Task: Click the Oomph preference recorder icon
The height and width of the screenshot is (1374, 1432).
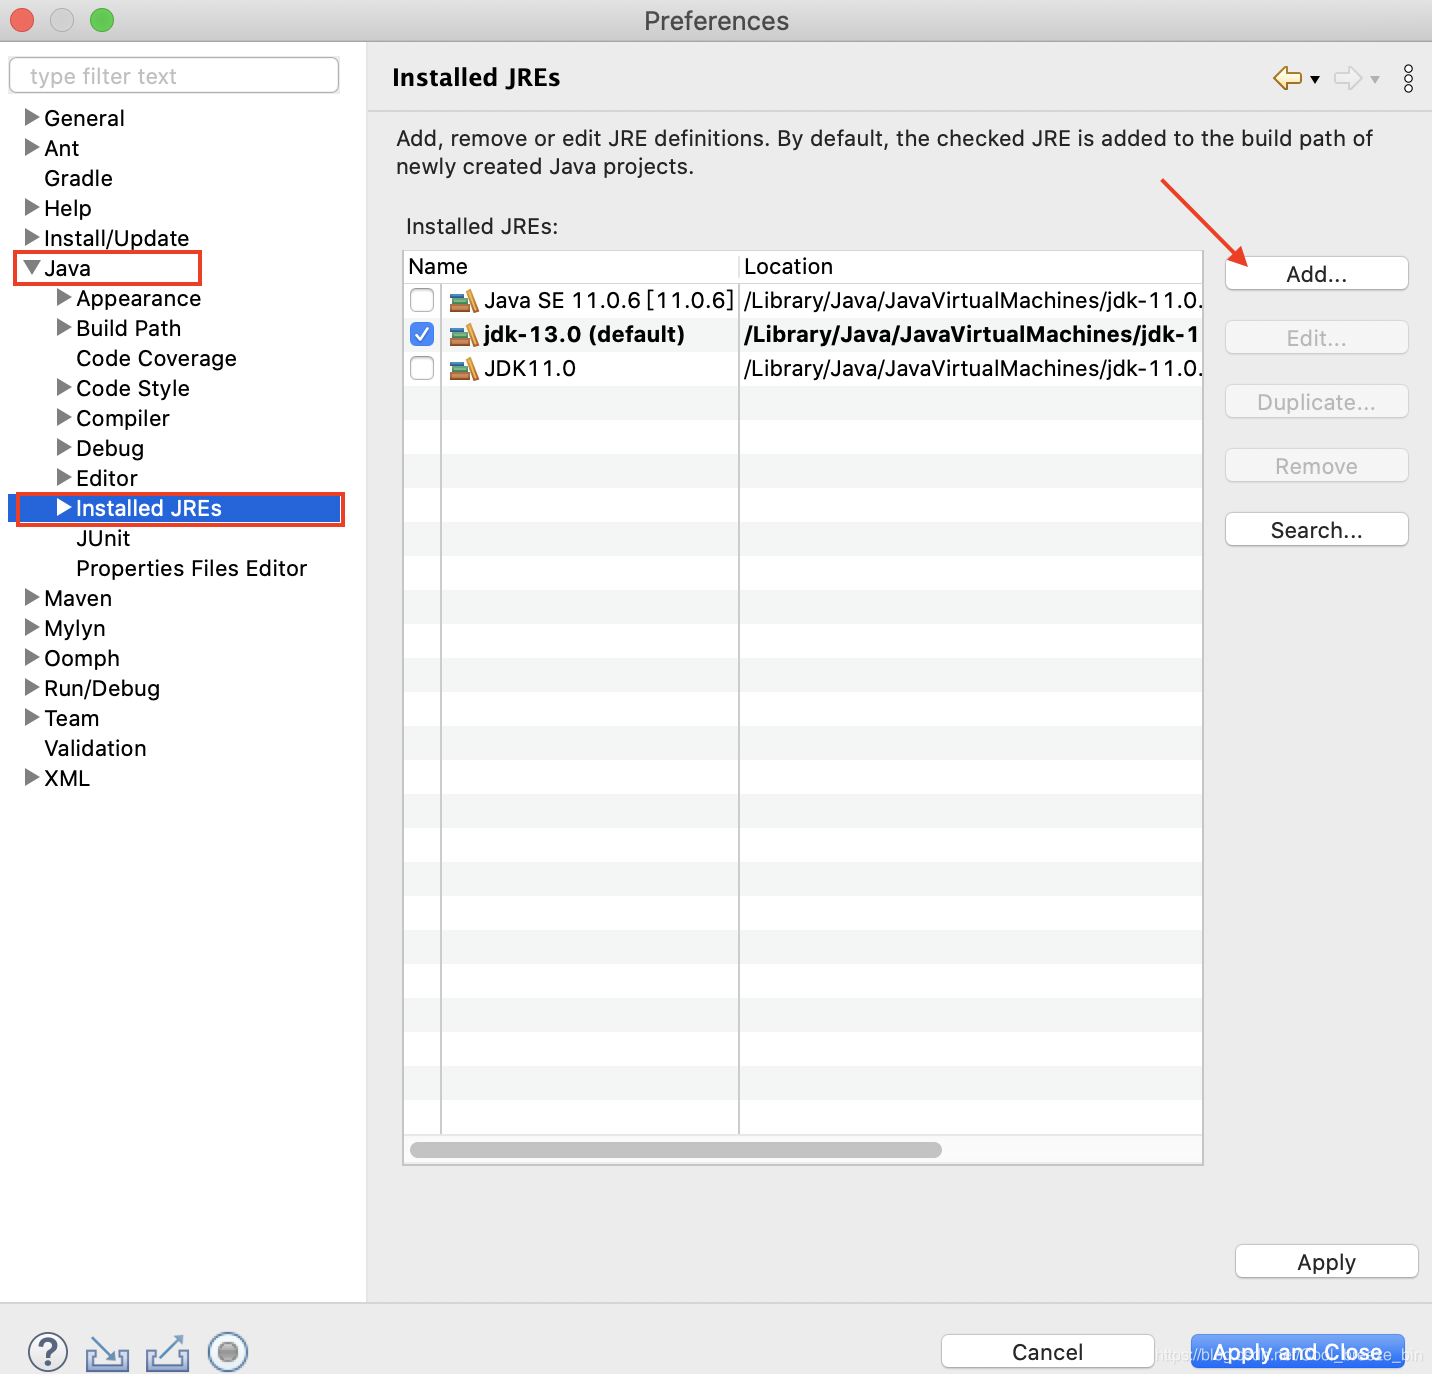Action: (x=228, y=1352)
